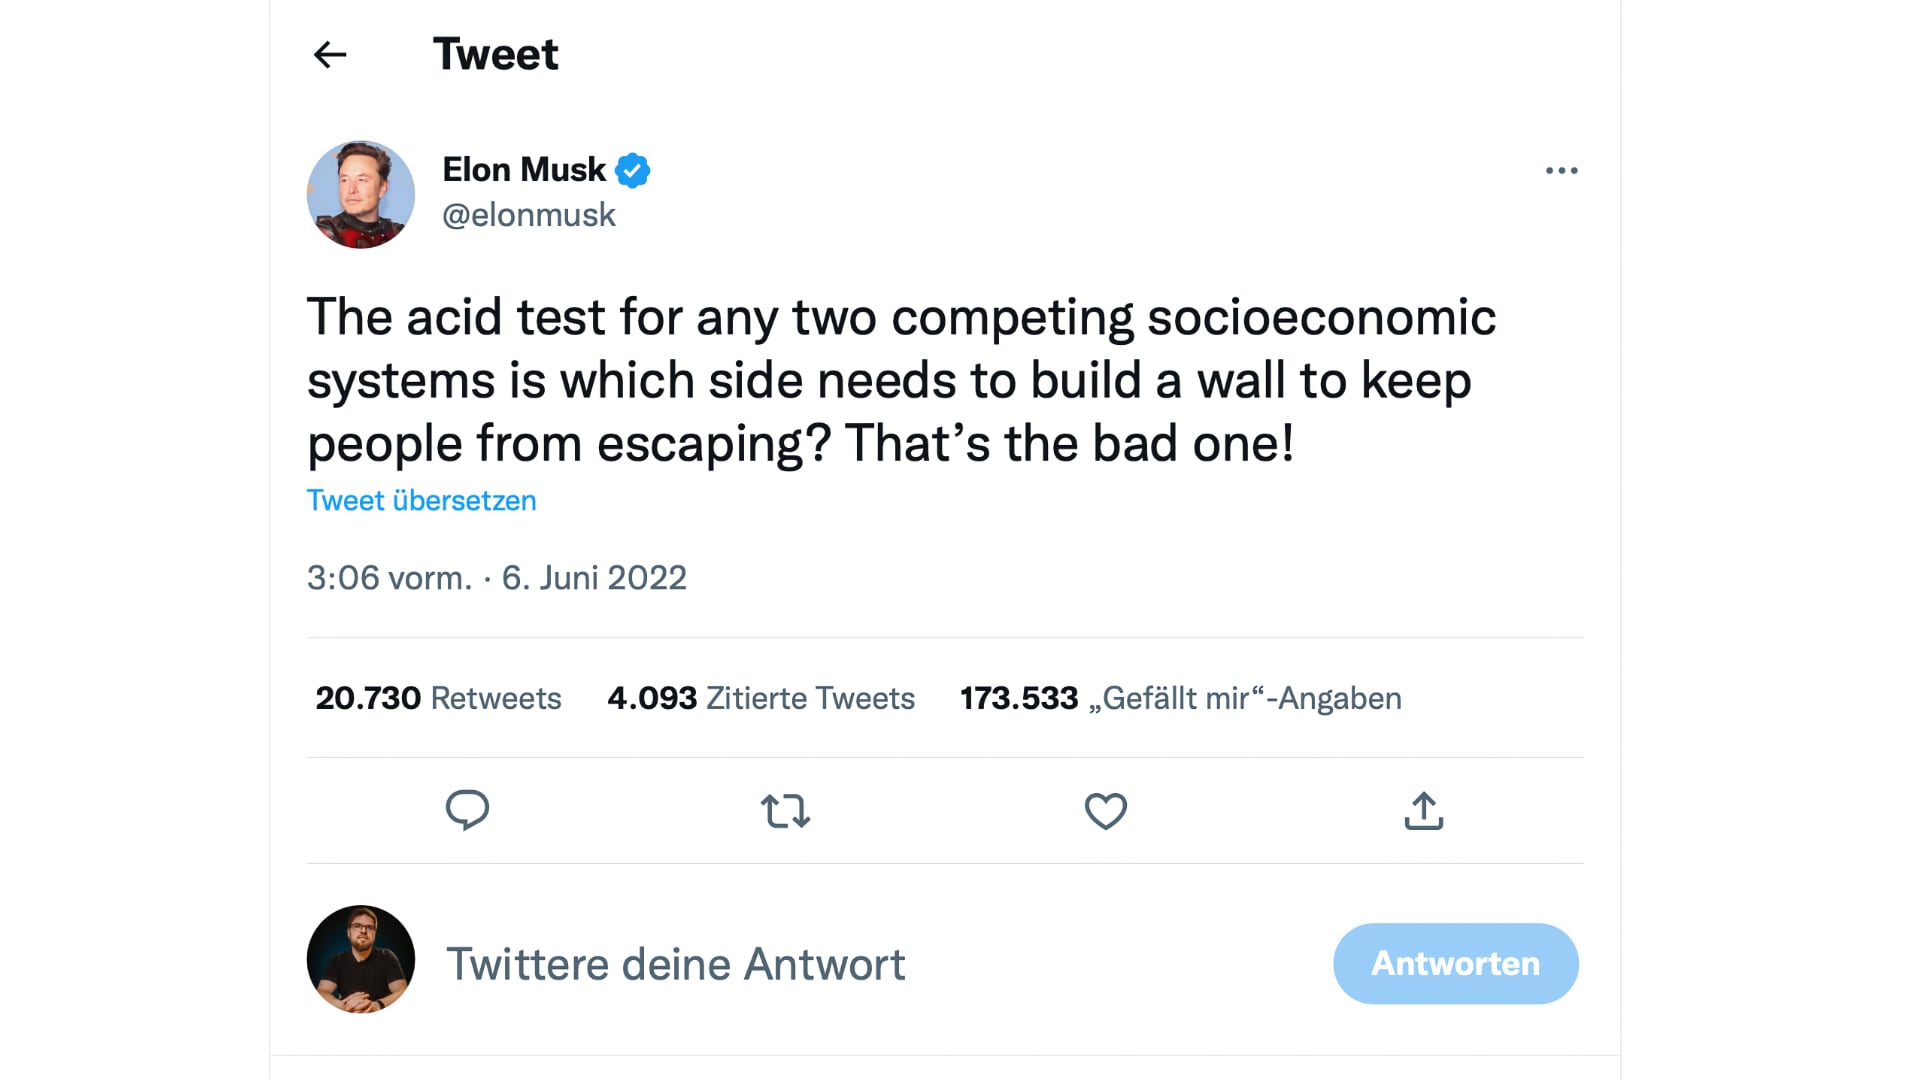Click your own profile avatar
This screenshot has width=1920, height=1080.
pos(361,959)
